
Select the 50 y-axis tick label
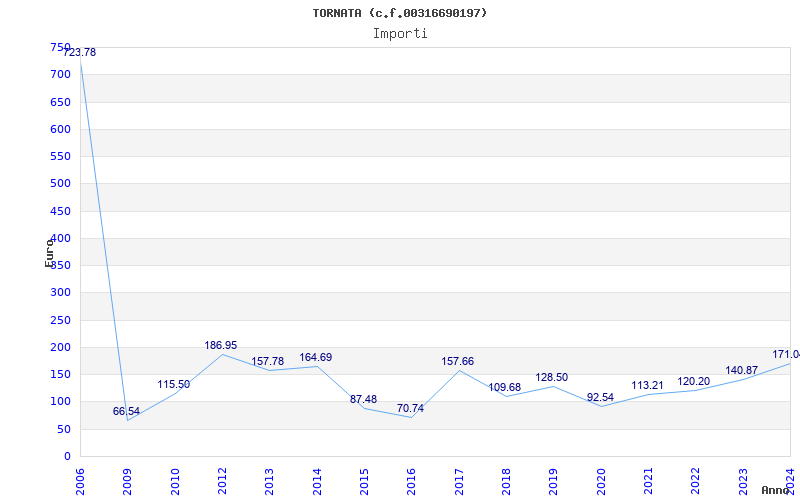click(x=64, y=430)
